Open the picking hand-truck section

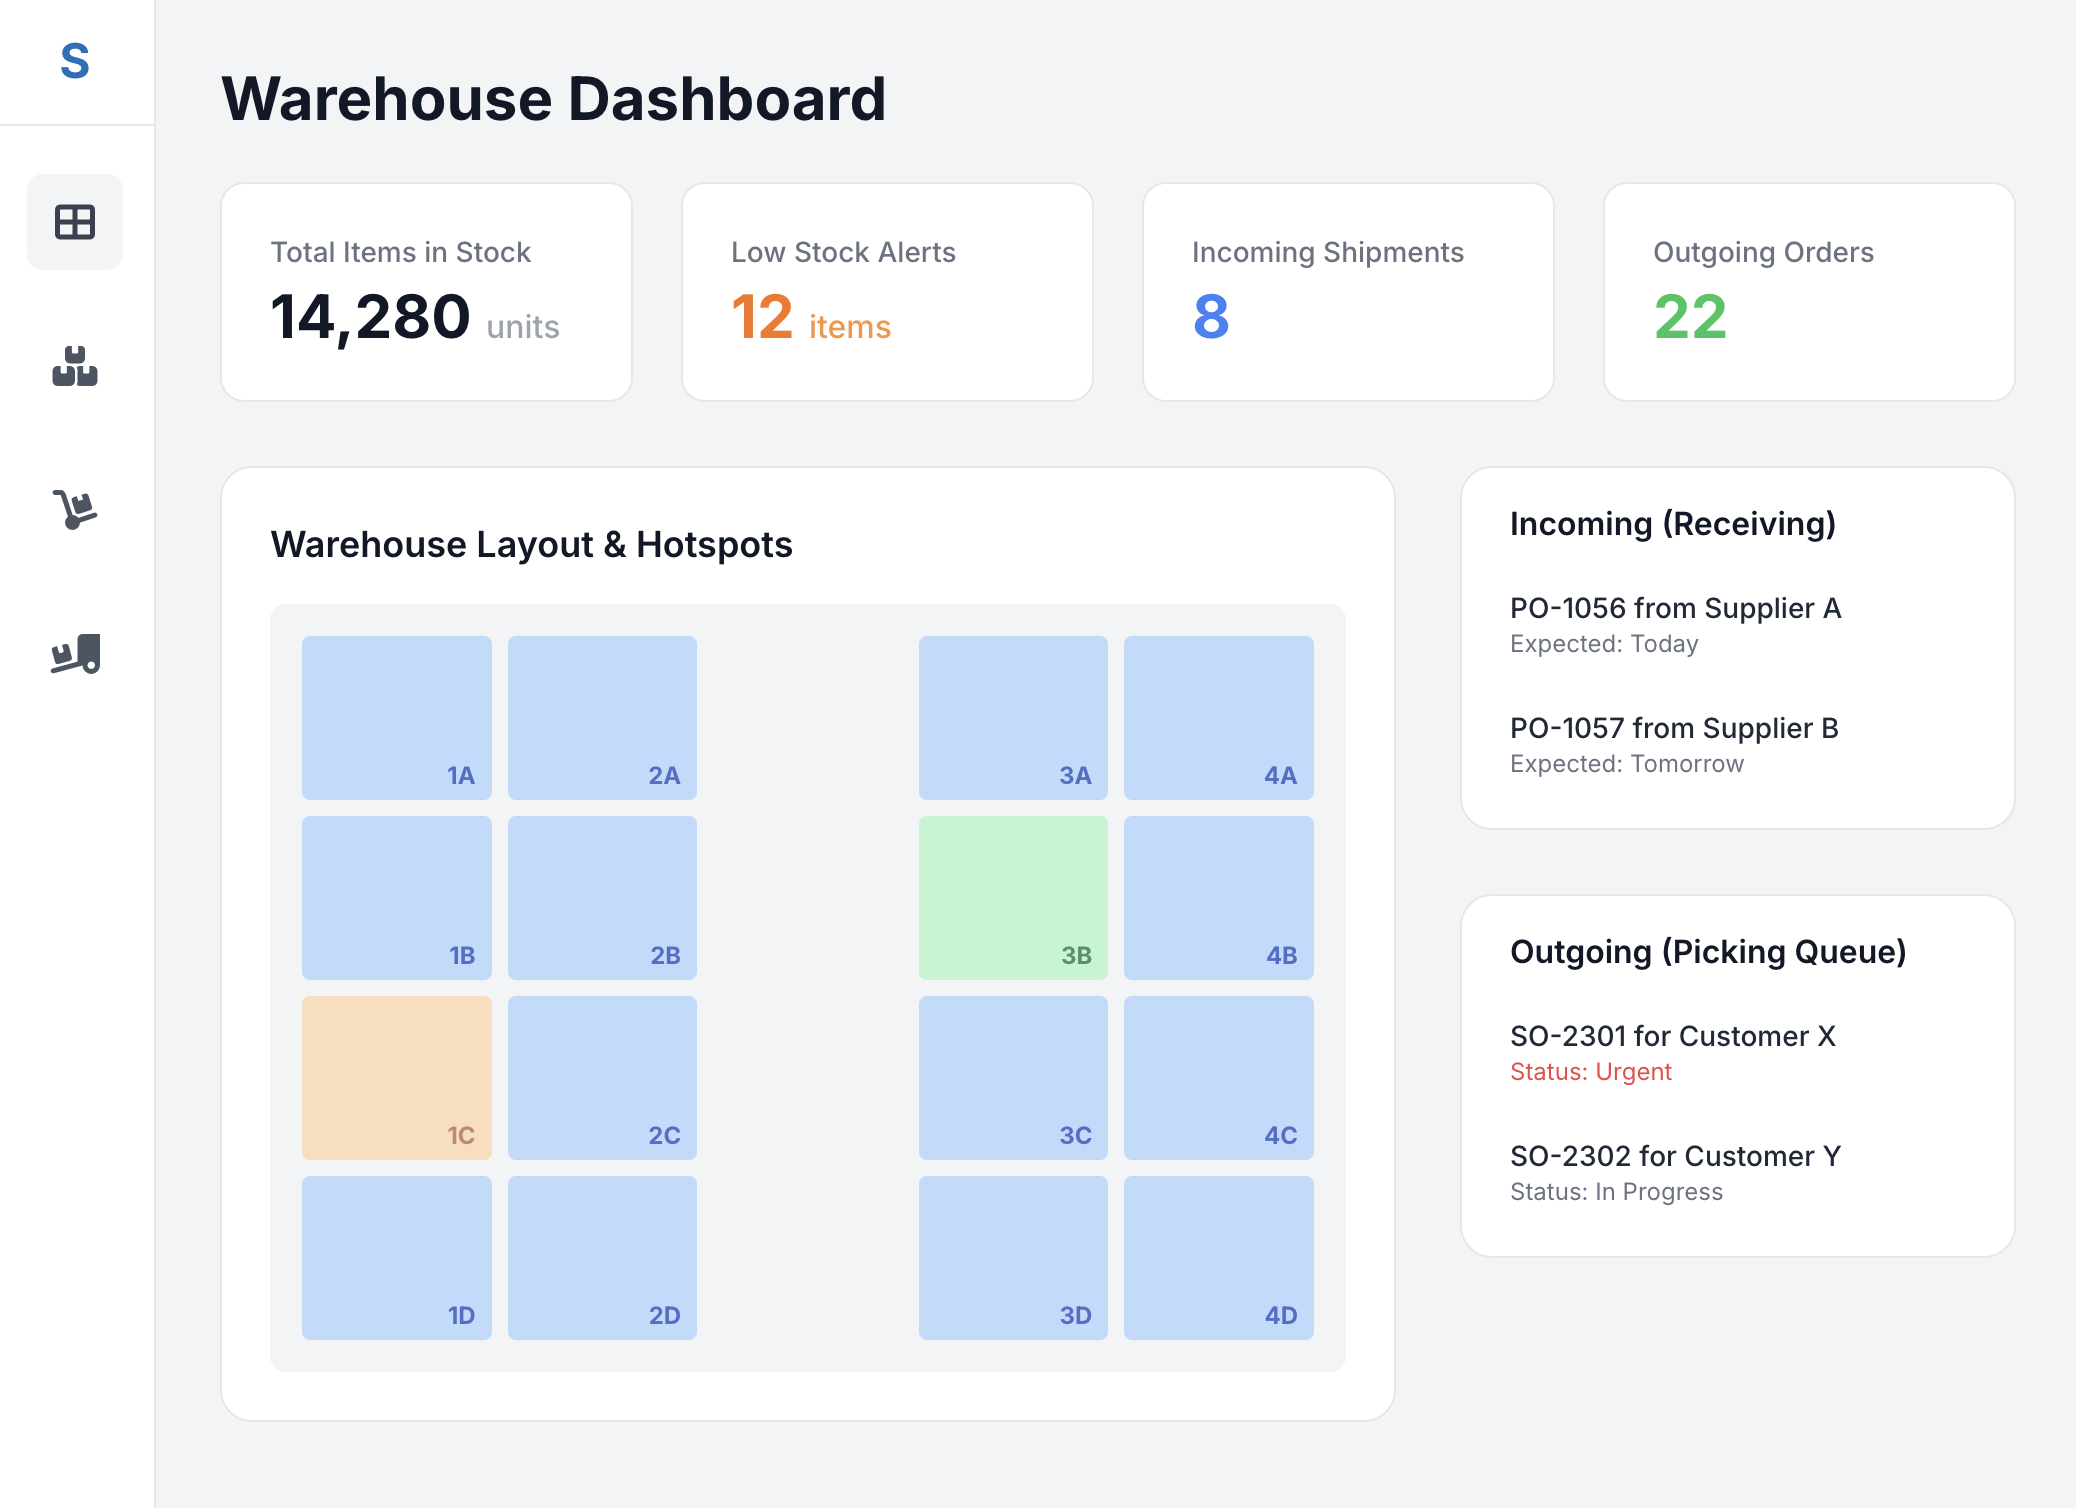(x=75, y=512)
